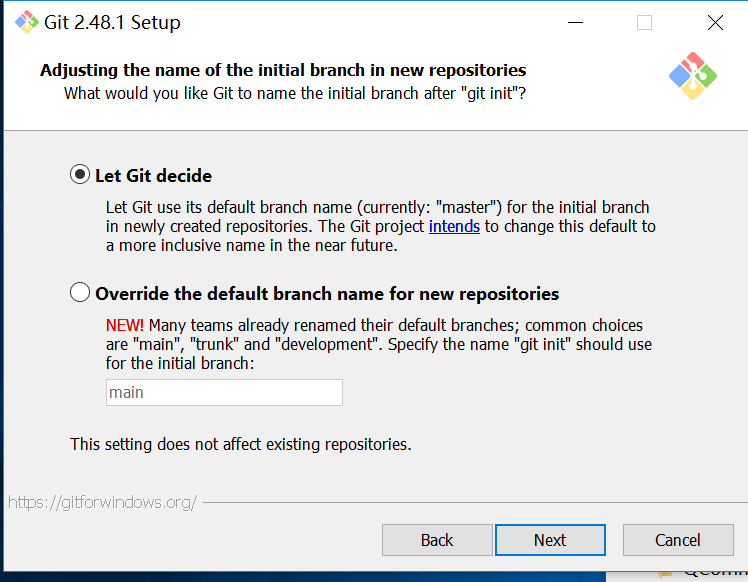Proceed with the Next button
This screenshot has width=748, height=582.
click(x=550, y=540)
